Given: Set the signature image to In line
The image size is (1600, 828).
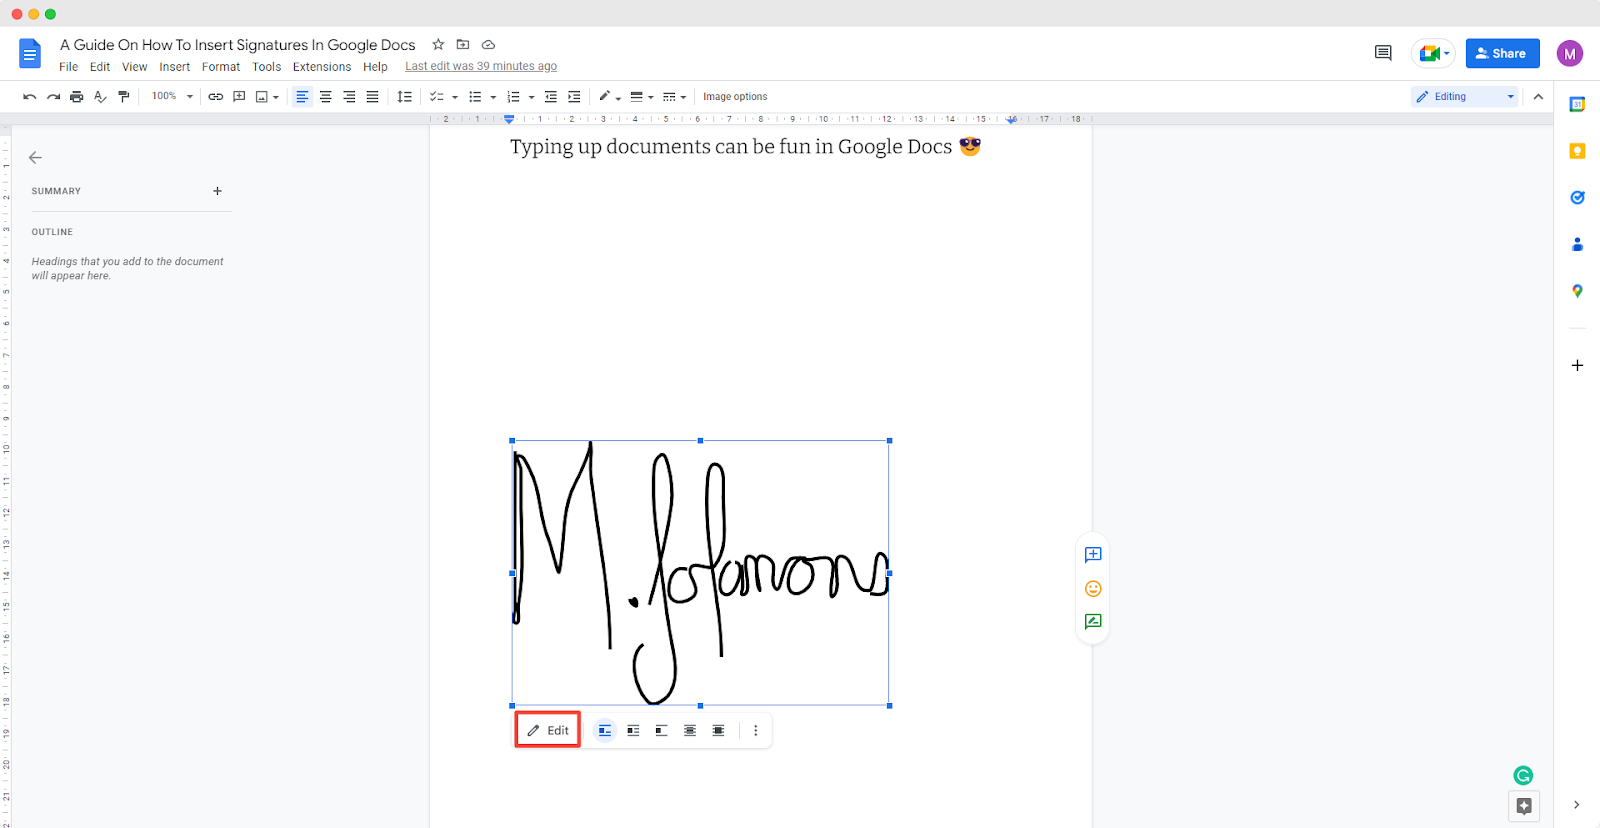Looking at the screenshot, I should (605, 731).
